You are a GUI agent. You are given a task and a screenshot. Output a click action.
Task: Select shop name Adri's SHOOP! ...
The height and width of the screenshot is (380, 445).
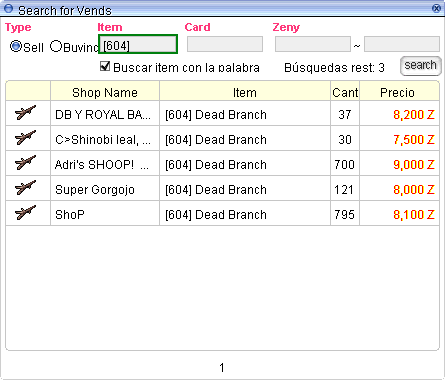[x=102, y=165]
